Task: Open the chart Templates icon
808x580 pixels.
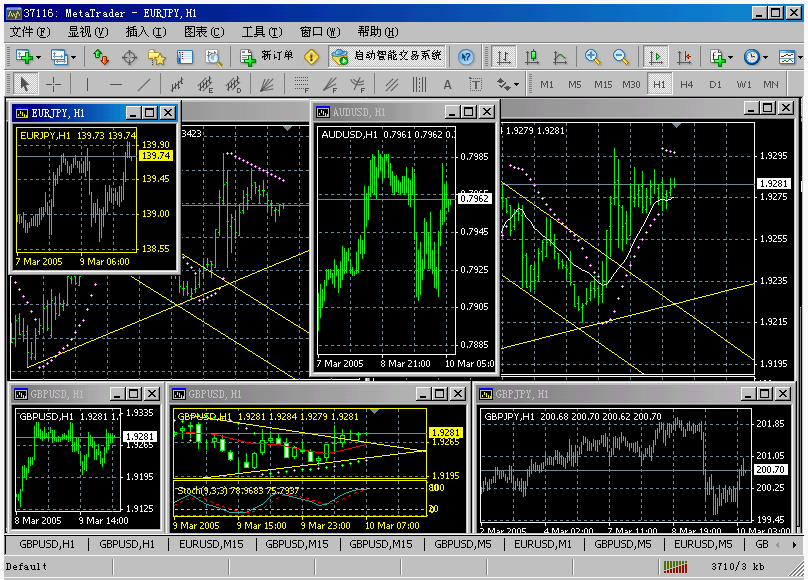Action: (x=787, y=57)
